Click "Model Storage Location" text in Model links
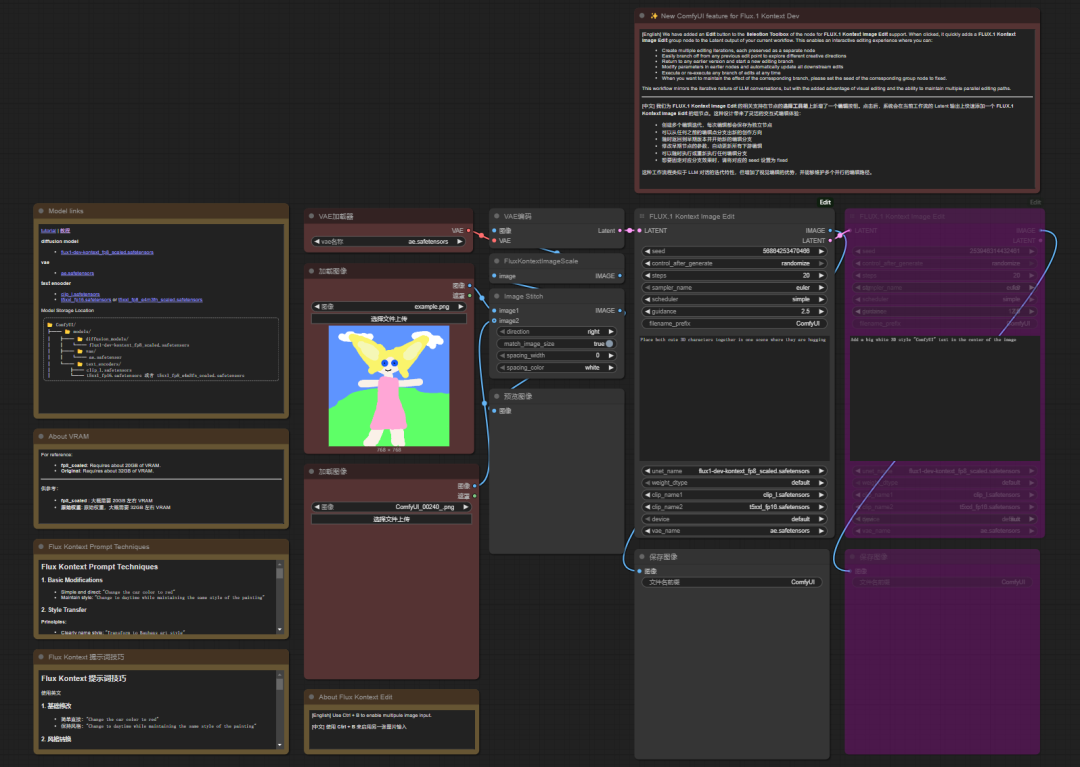 (x=68, y=311)
